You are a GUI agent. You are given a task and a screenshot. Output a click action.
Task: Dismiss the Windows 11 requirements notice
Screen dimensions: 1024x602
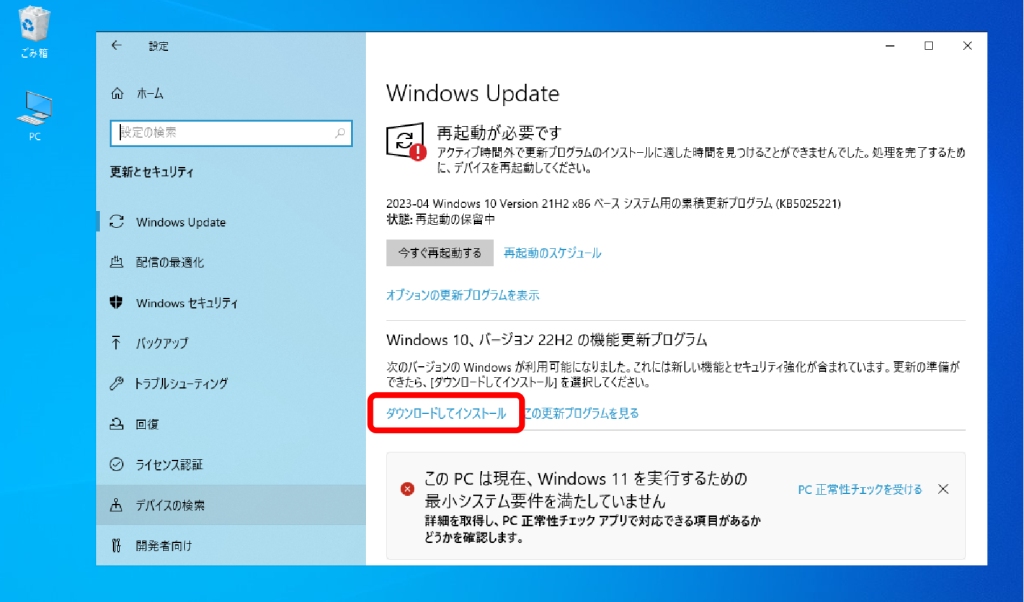(x=943, y=490)
